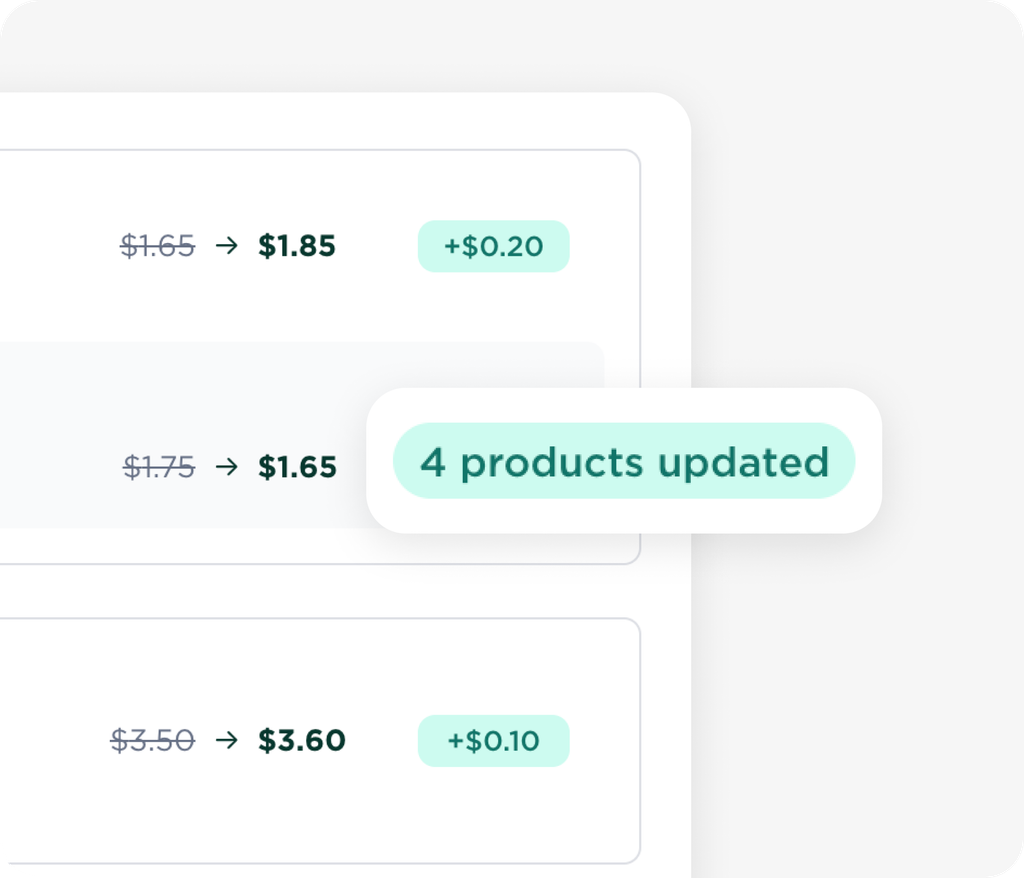
Task: Click the struck-through old price $3.50
Action: [152, 740]
